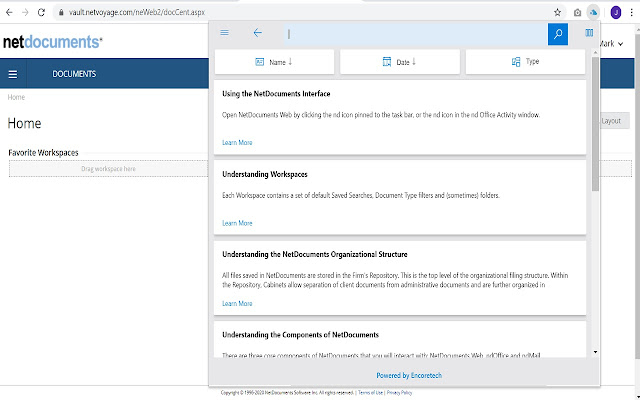Click the 'Drag workspace here' drop area

click(x=108, y=169)
